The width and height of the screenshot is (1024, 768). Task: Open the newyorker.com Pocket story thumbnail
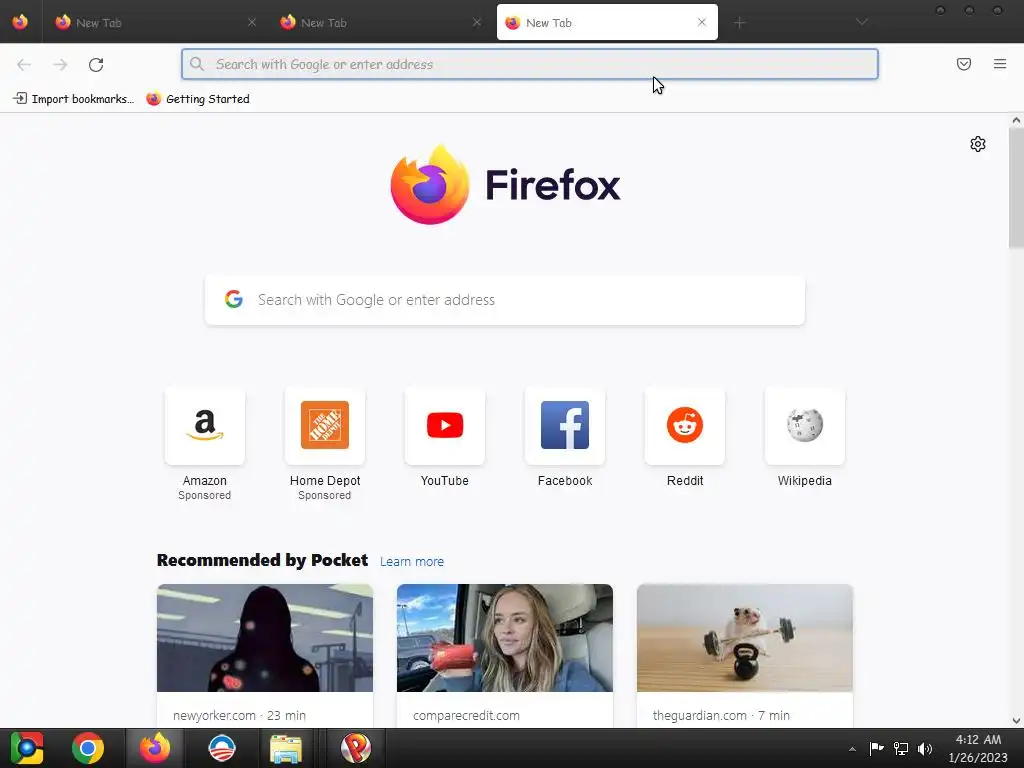(x=264, y=638)
